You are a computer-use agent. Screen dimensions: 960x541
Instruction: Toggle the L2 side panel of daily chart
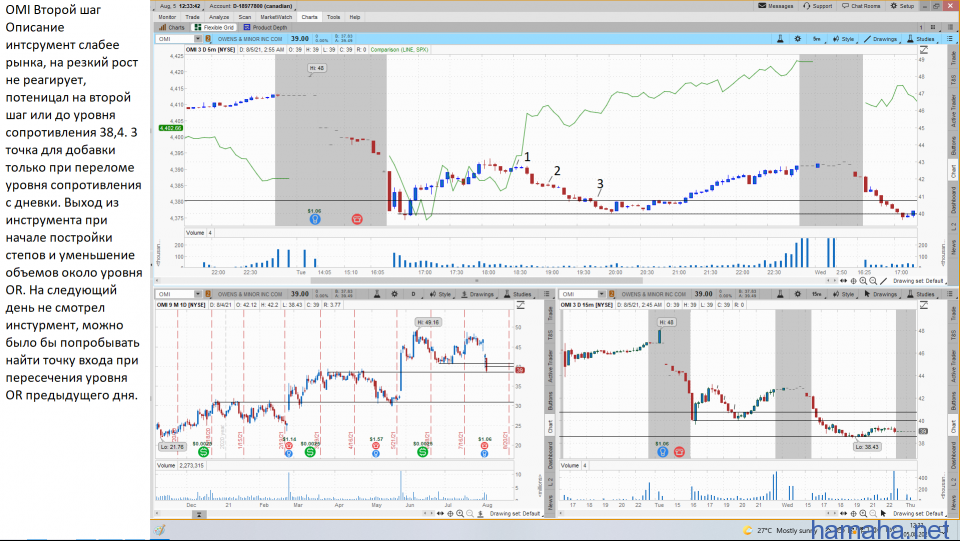[550, 483]
